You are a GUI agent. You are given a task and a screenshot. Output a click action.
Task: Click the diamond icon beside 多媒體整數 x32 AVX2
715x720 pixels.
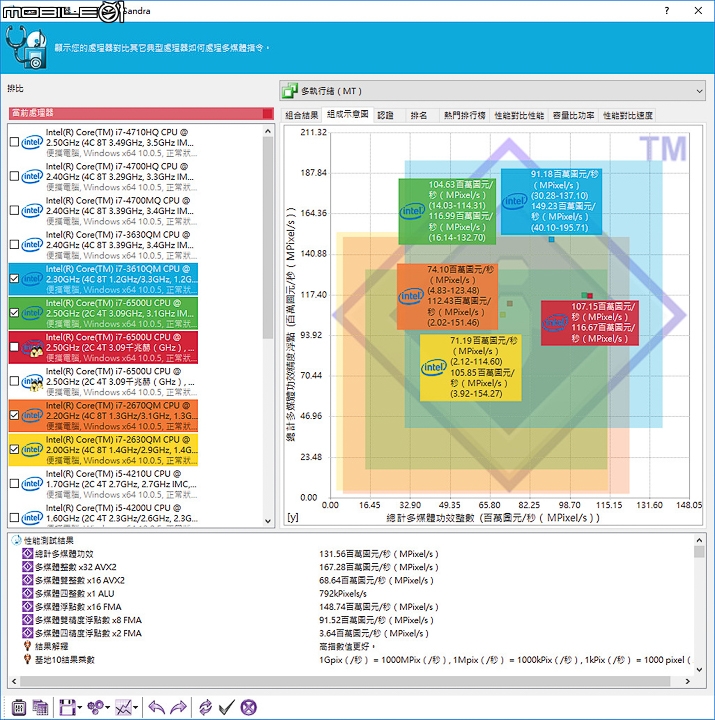[28, 567]
